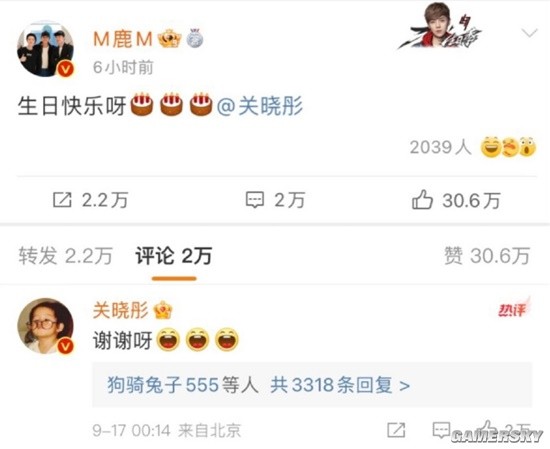The image size is (550, 449).
Task: Tap the gold crown badge beside M鹿M
Action: point(169,39)
